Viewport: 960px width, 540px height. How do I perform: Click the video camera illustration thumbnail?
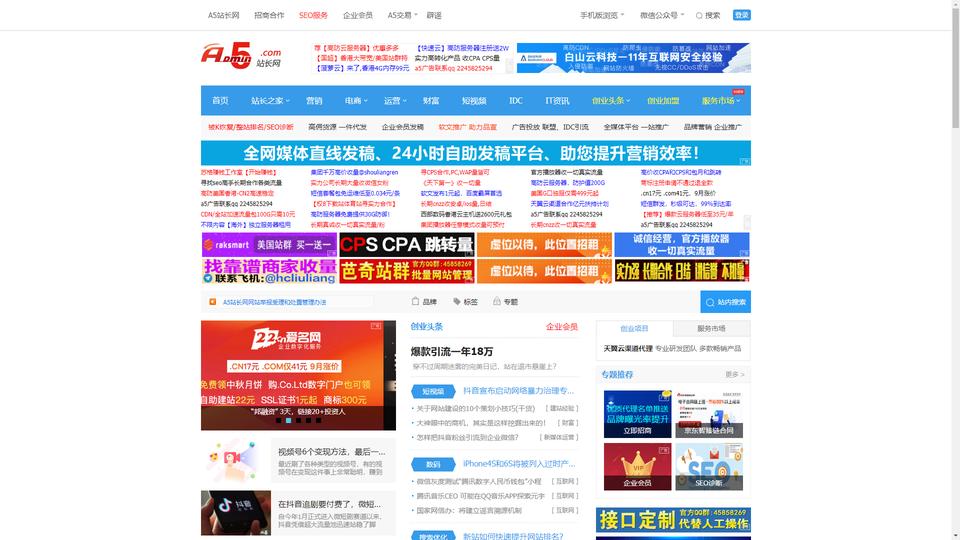pos(236,460)
